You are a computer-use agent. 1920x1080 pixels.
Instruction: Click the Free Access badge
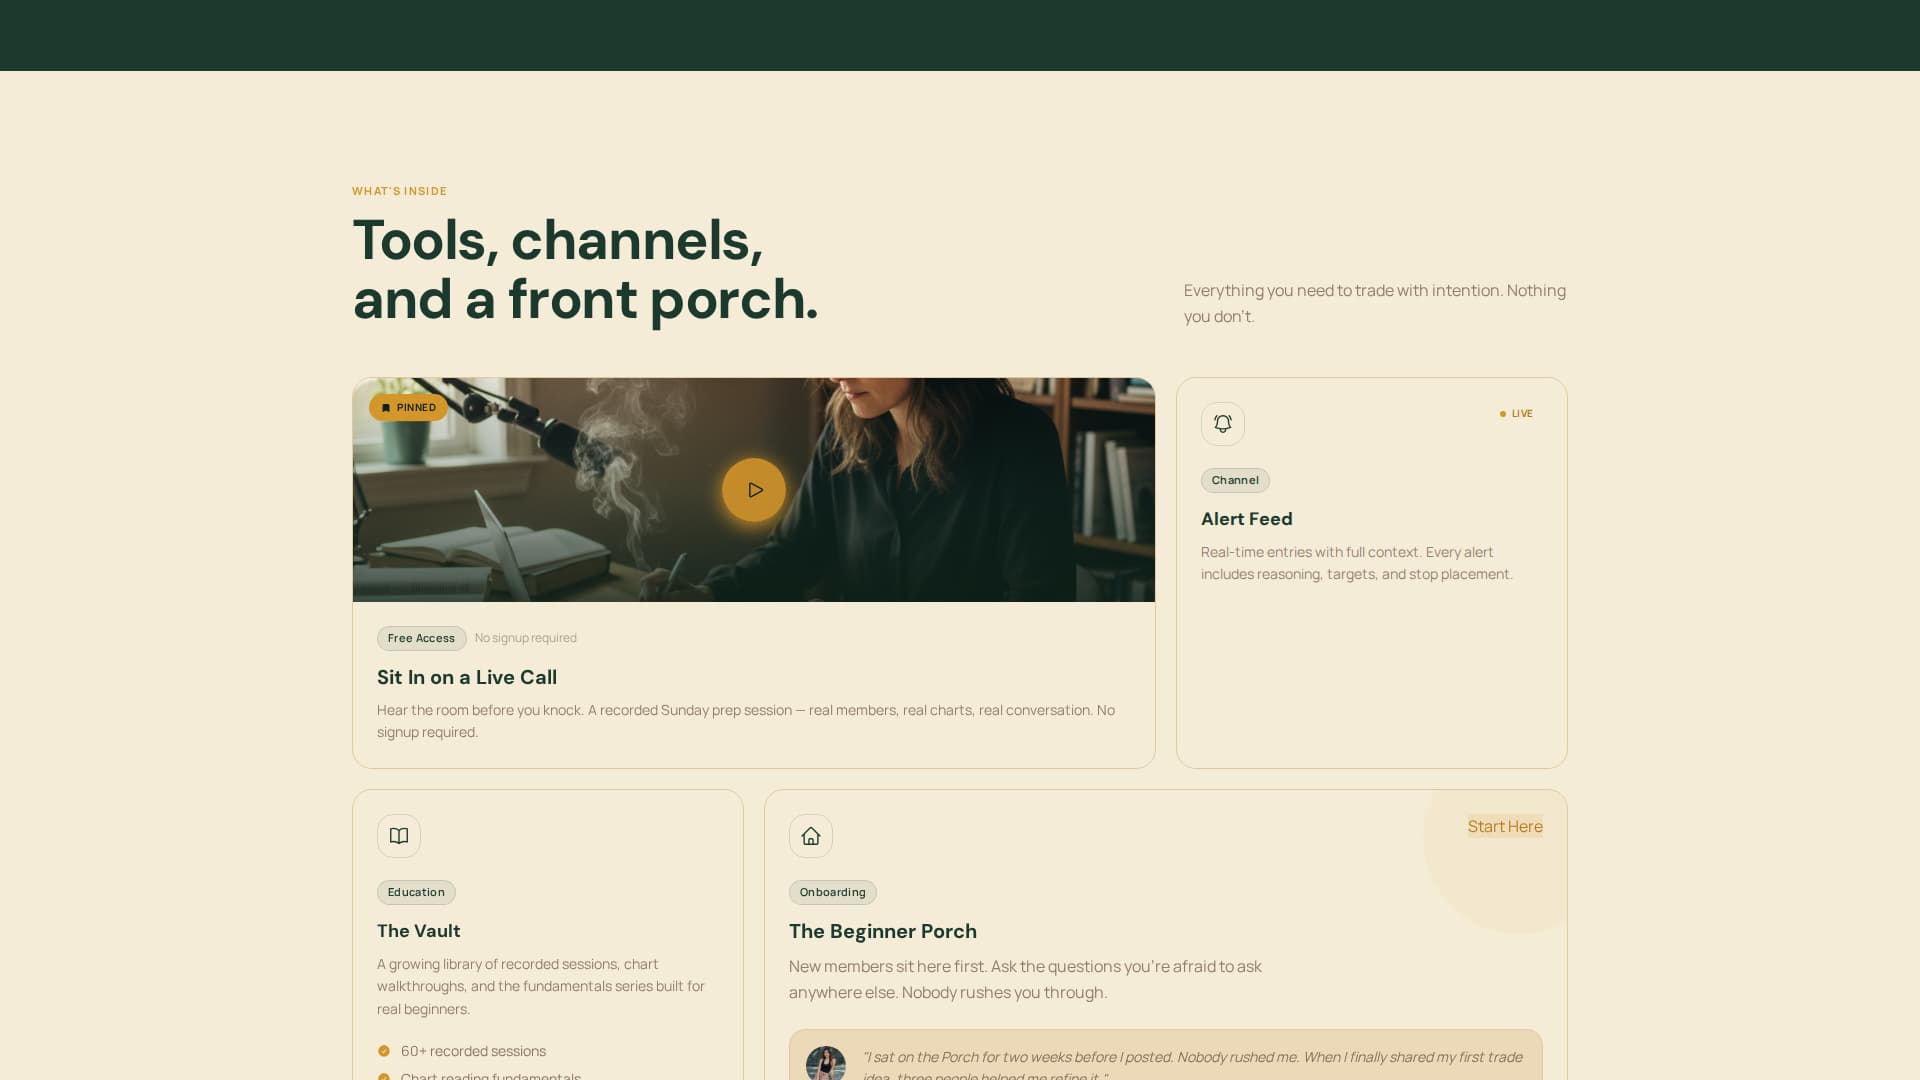pyautogui.click(x=421, y=638)
